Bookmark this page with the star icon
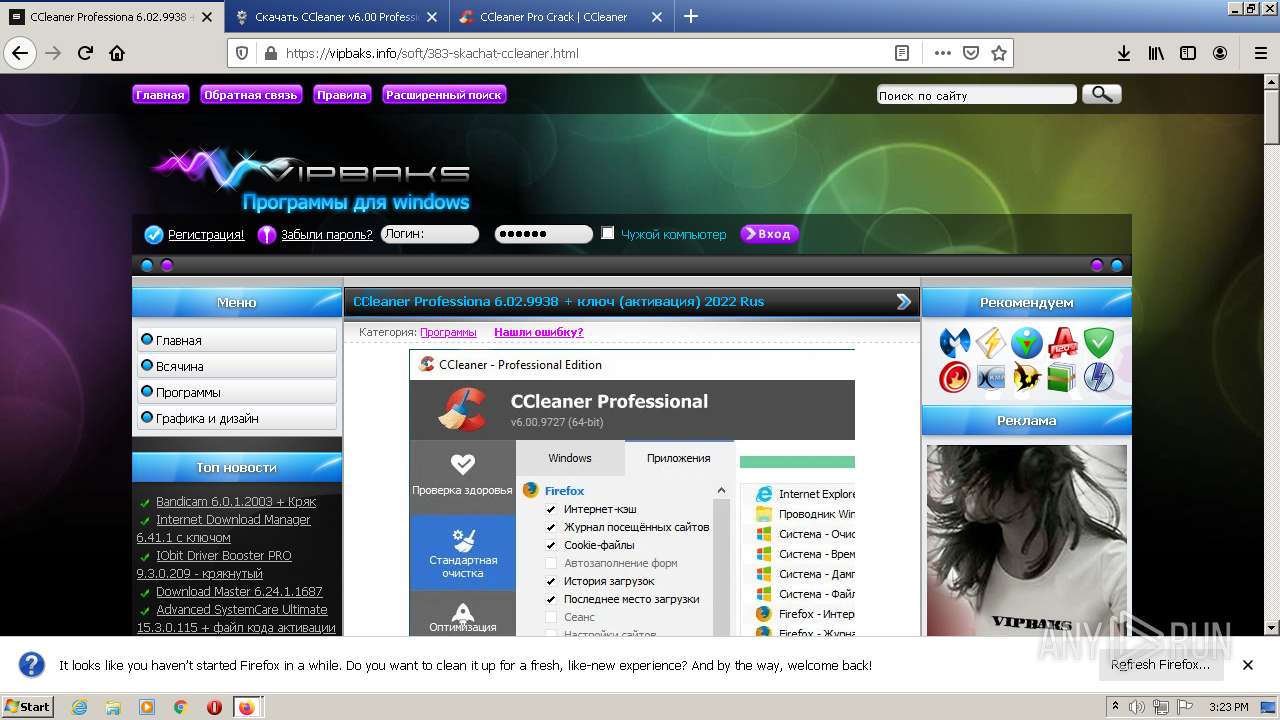Screen dimensions: 1280x720 [998, 53]
